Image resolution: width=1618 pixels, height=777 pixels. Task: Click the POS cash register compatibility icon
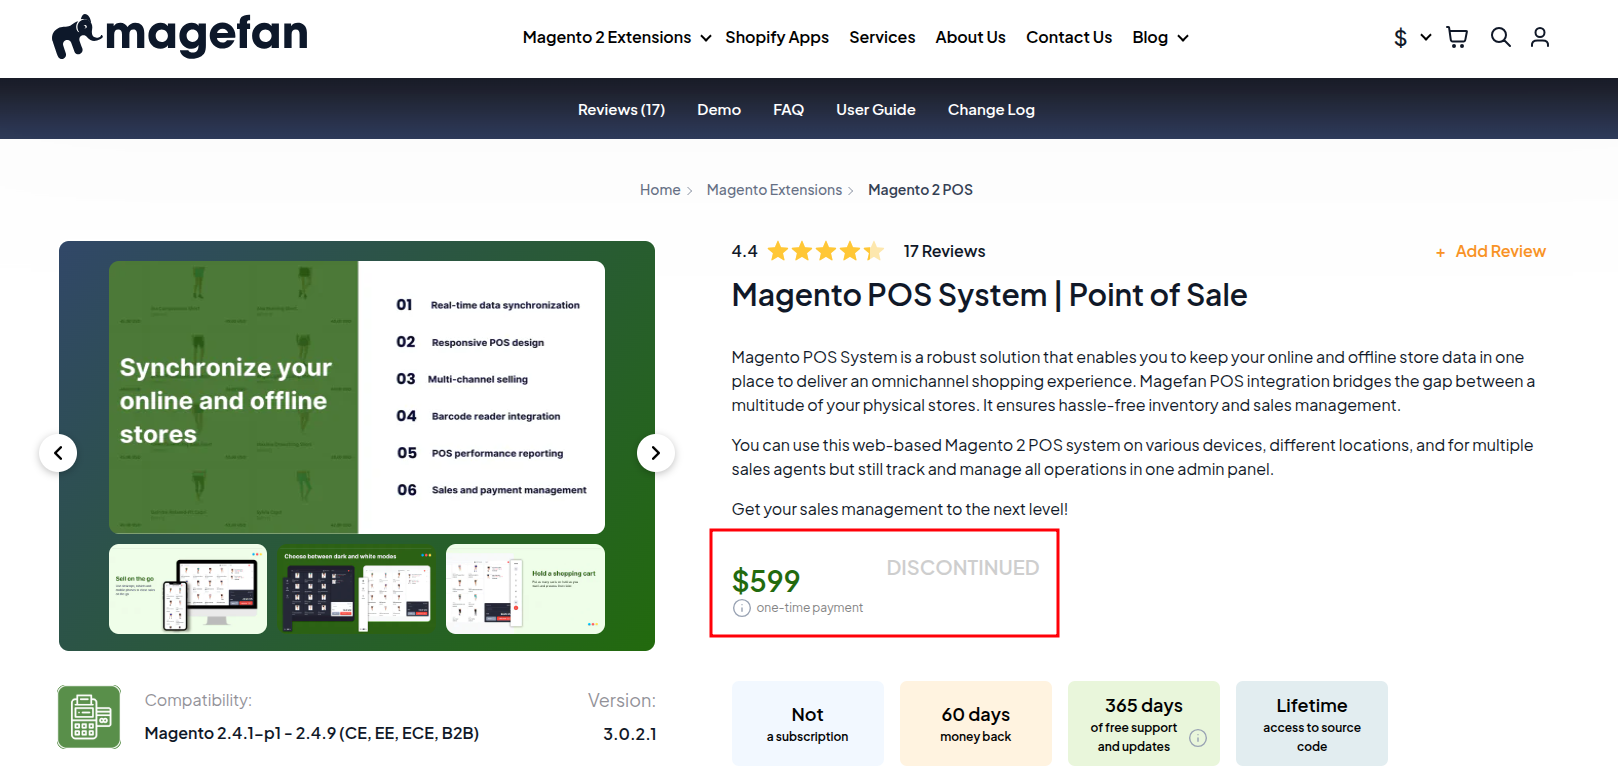click(x=89, y=717)
